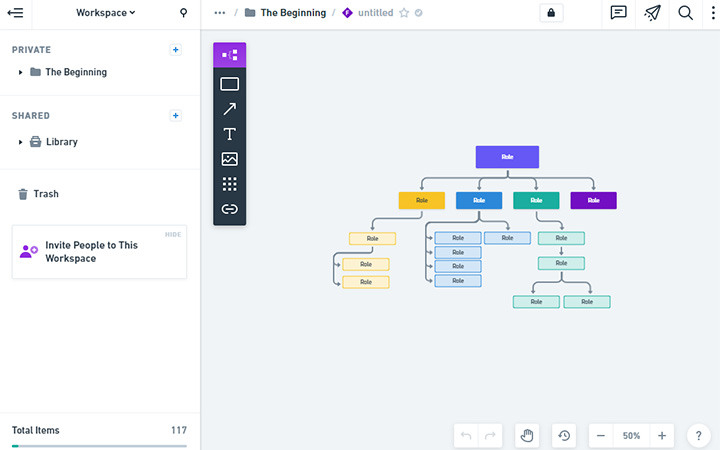Image resolution: width=720 pixels, height=450 pixels.
Task: Open the breadcrumb ellipsis menu
Action: click(220, 13)
